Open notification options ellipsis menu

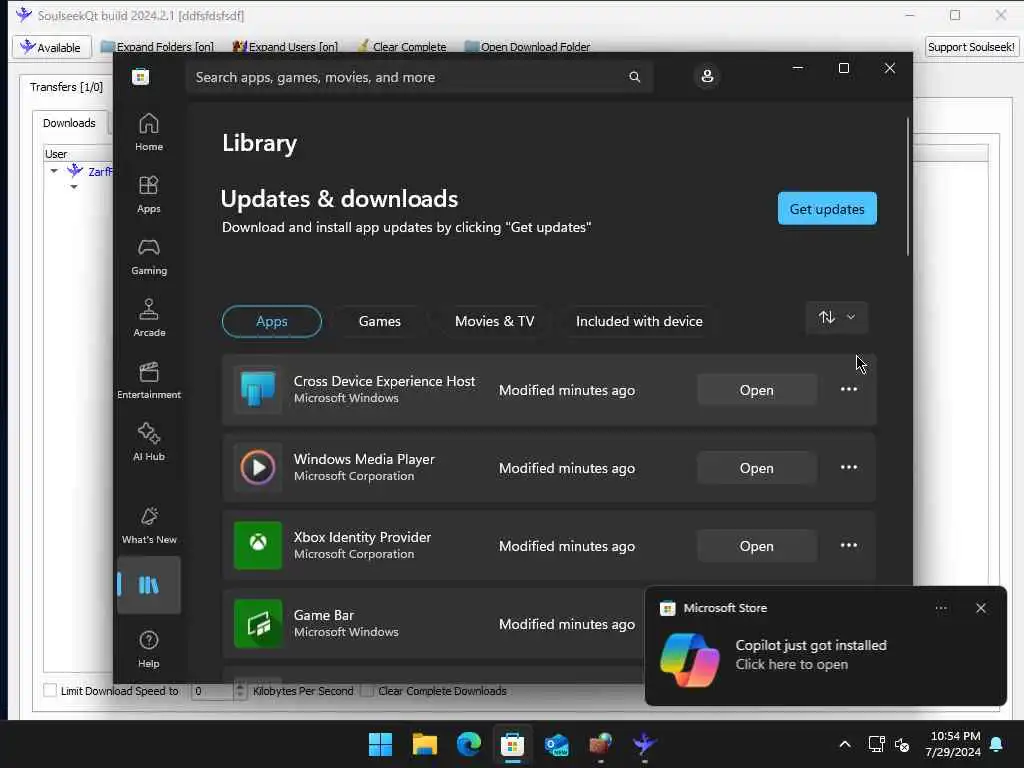[941, 608]
